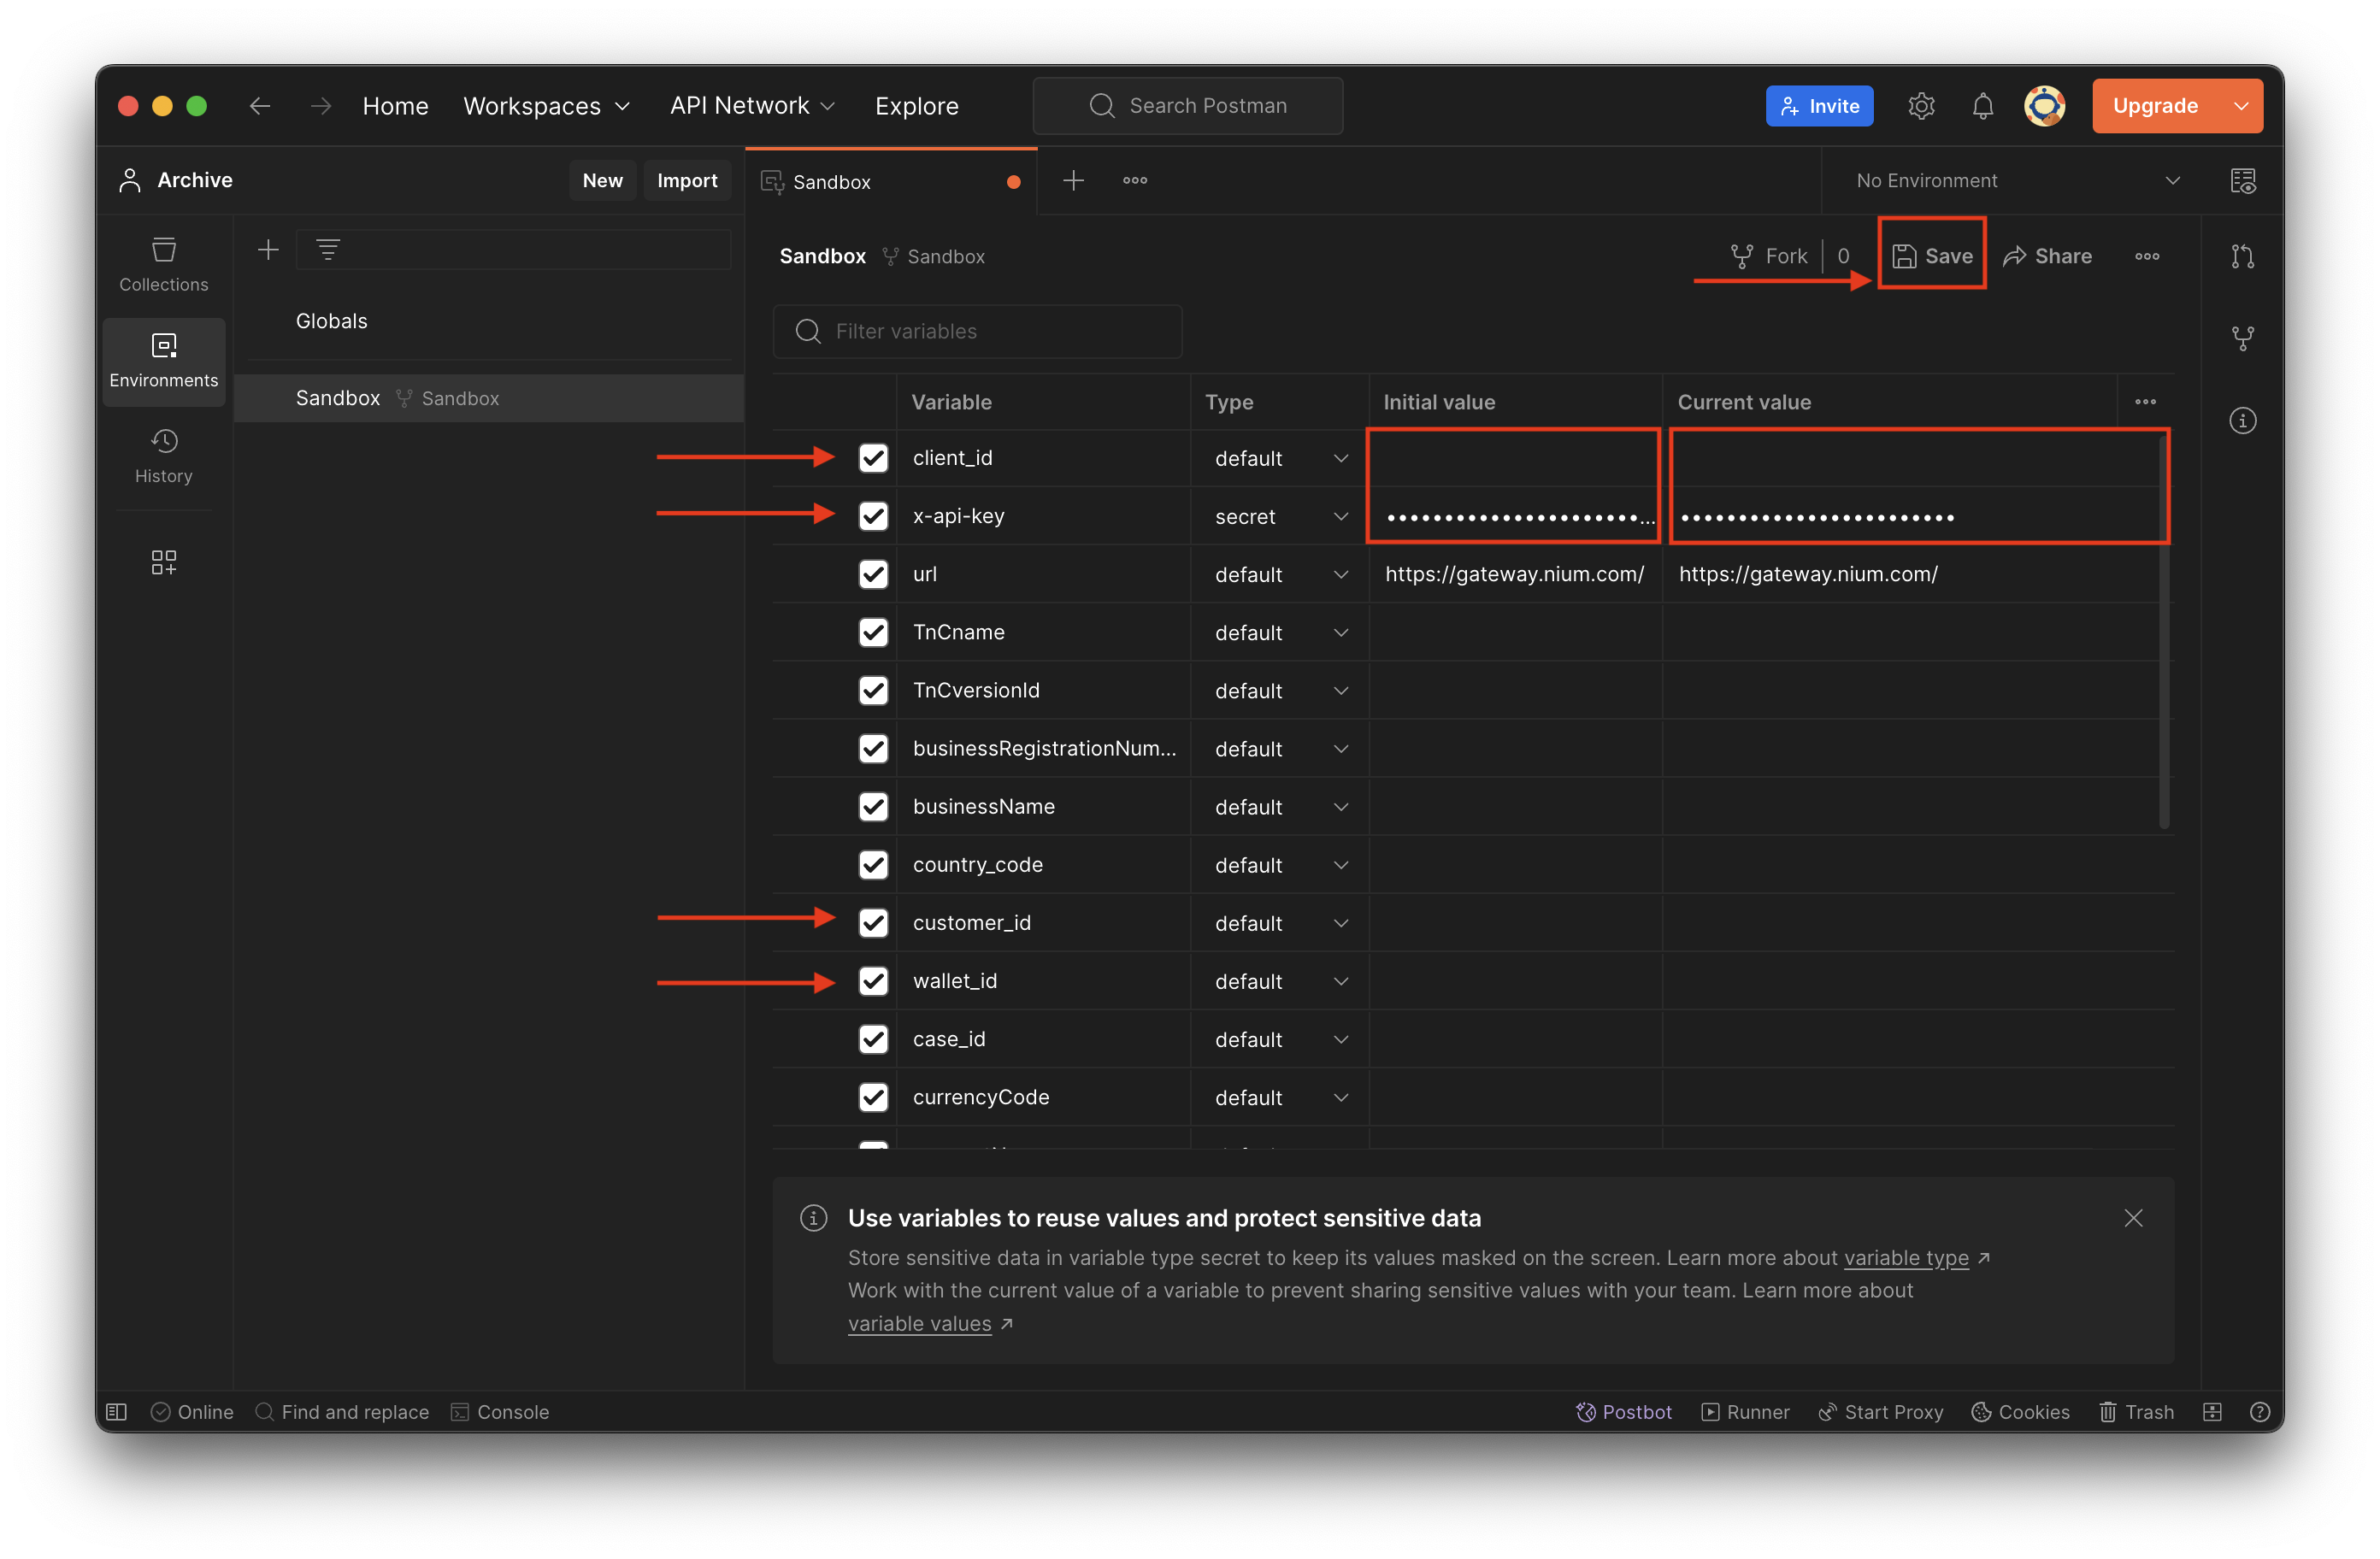2380x1559 pixels.
Task: Go to Explore in top navigation
Action: (x=916, y=106)
